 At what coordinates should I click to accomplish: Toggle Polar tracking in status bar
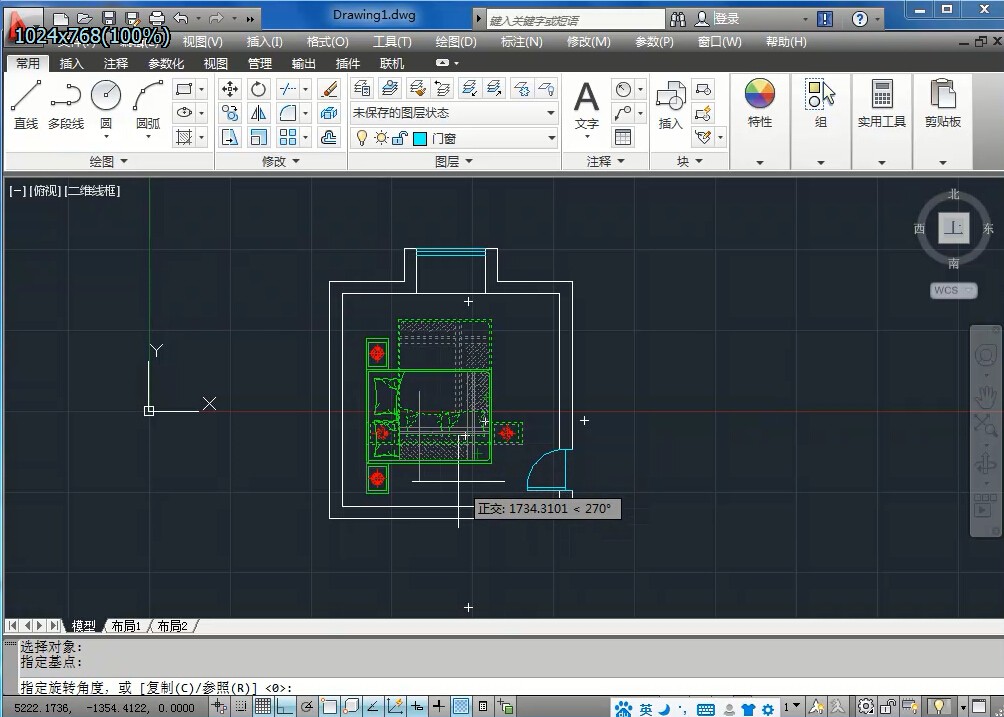(x=307, y=707)
